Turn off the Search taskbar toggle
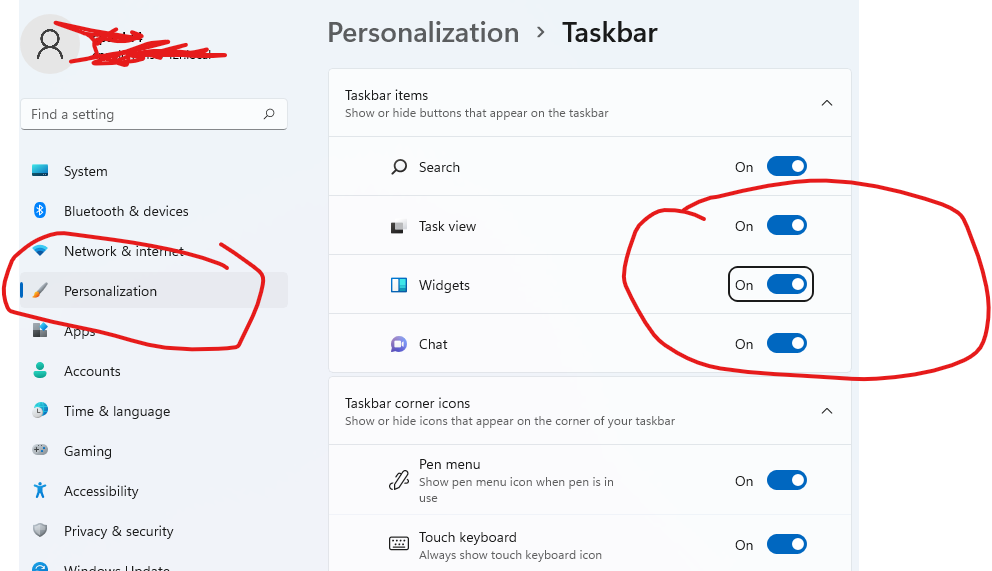This screenshot has height=571, width=992. click(x=786, y=167)
